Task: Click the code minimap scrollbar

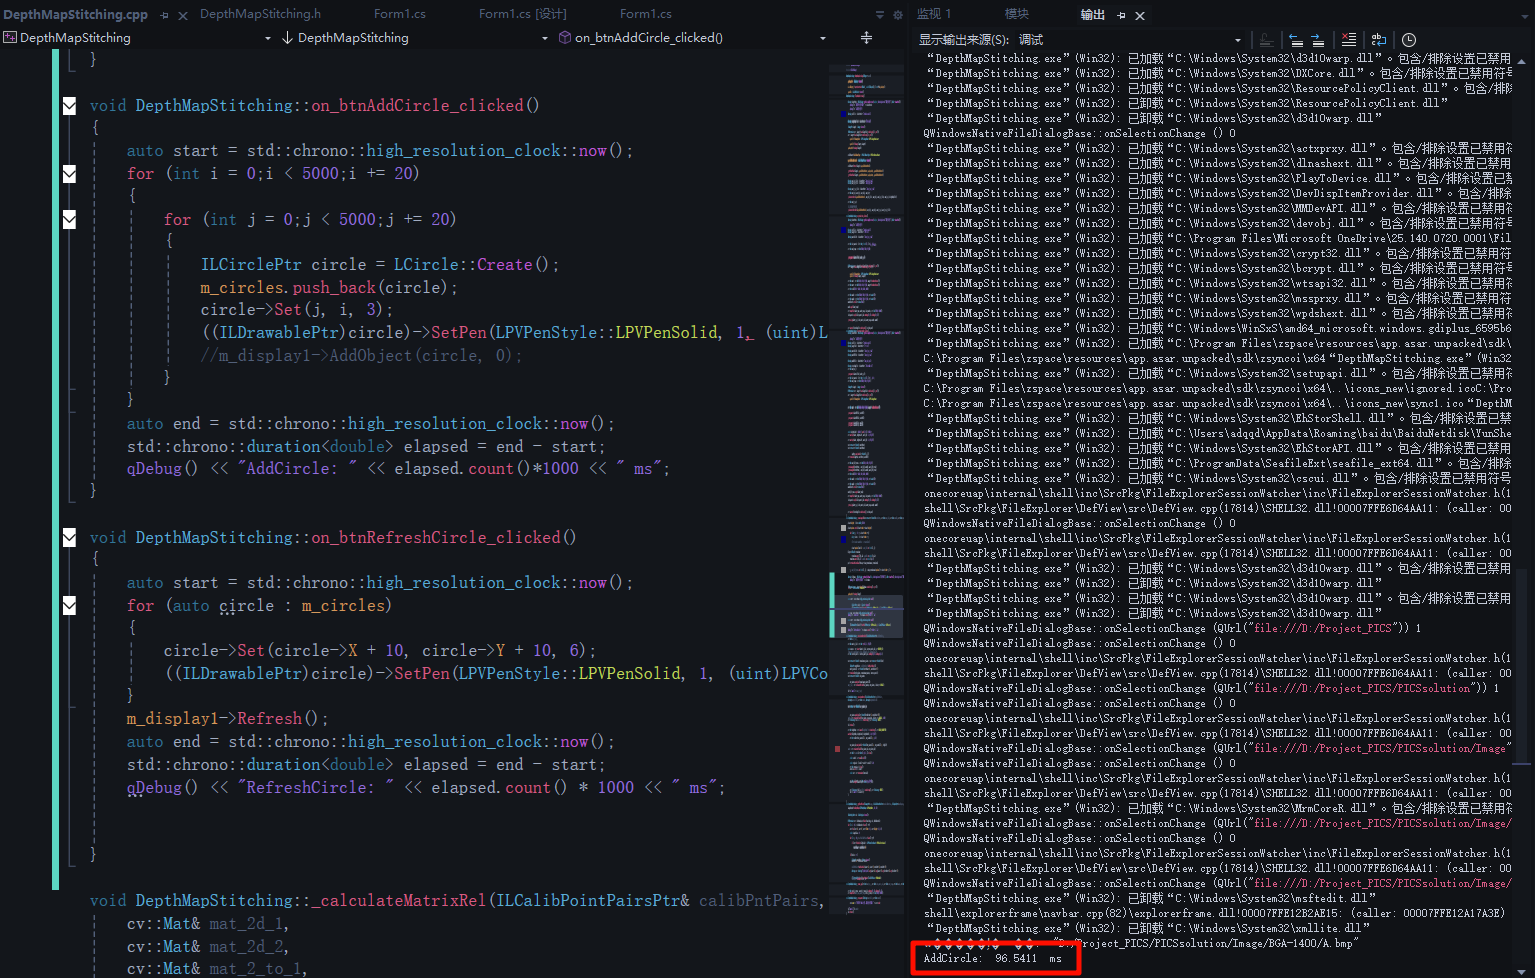Action: (865, 400)
